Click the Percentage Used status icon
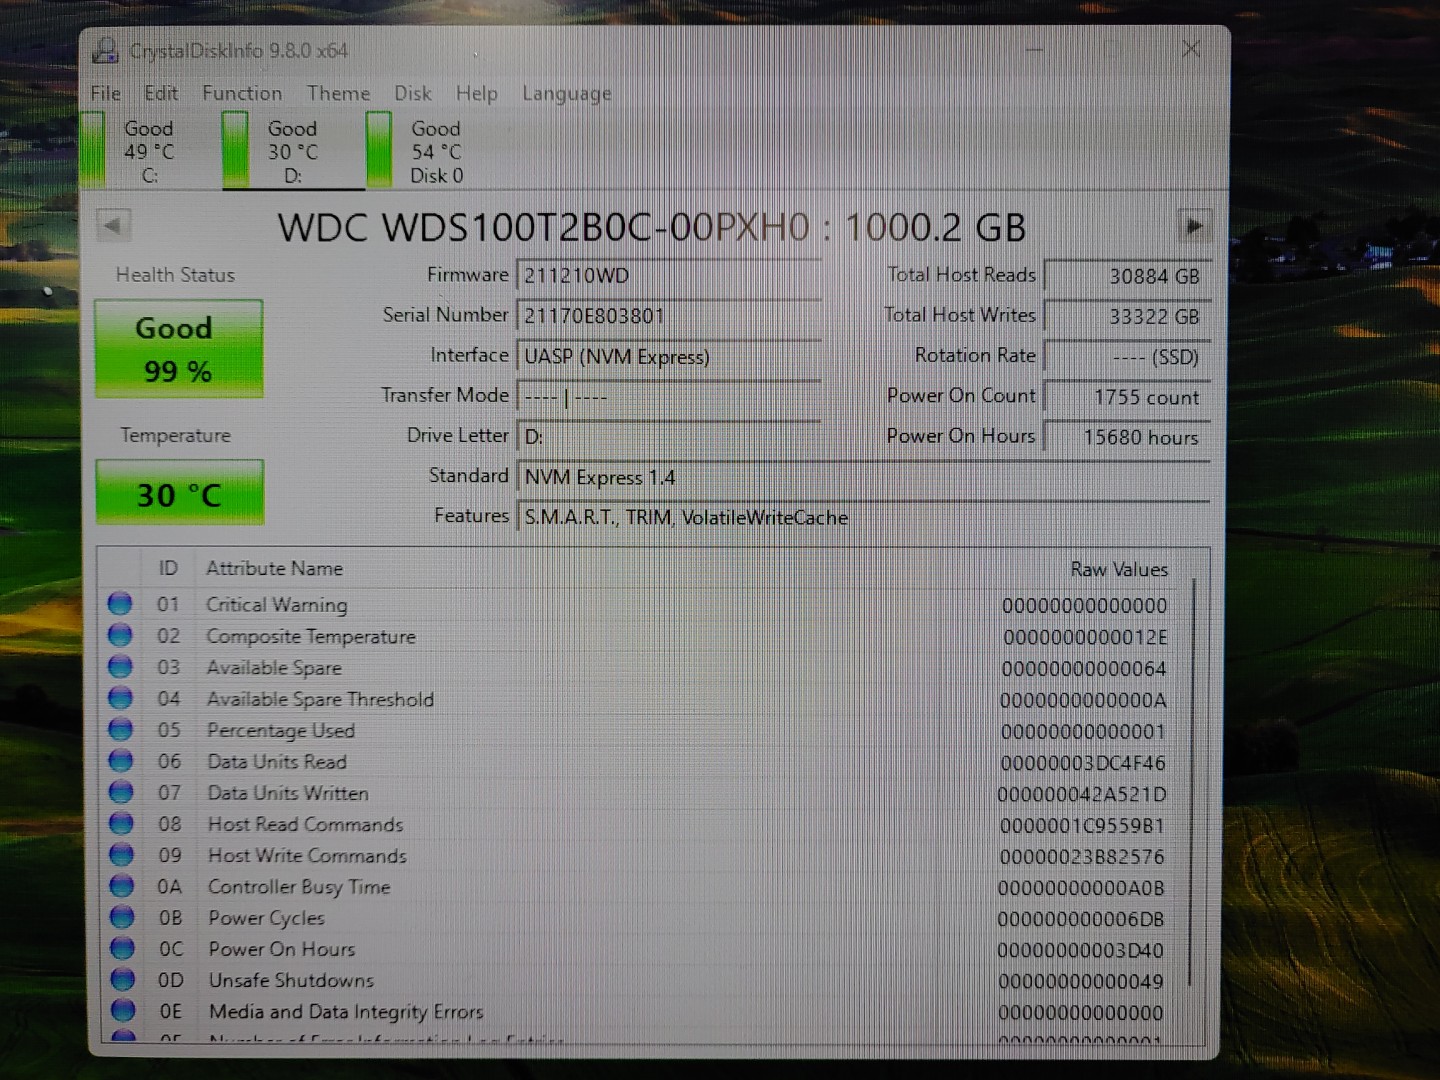This screenshot has height=1080, width=1440. [x=121, y=729]
